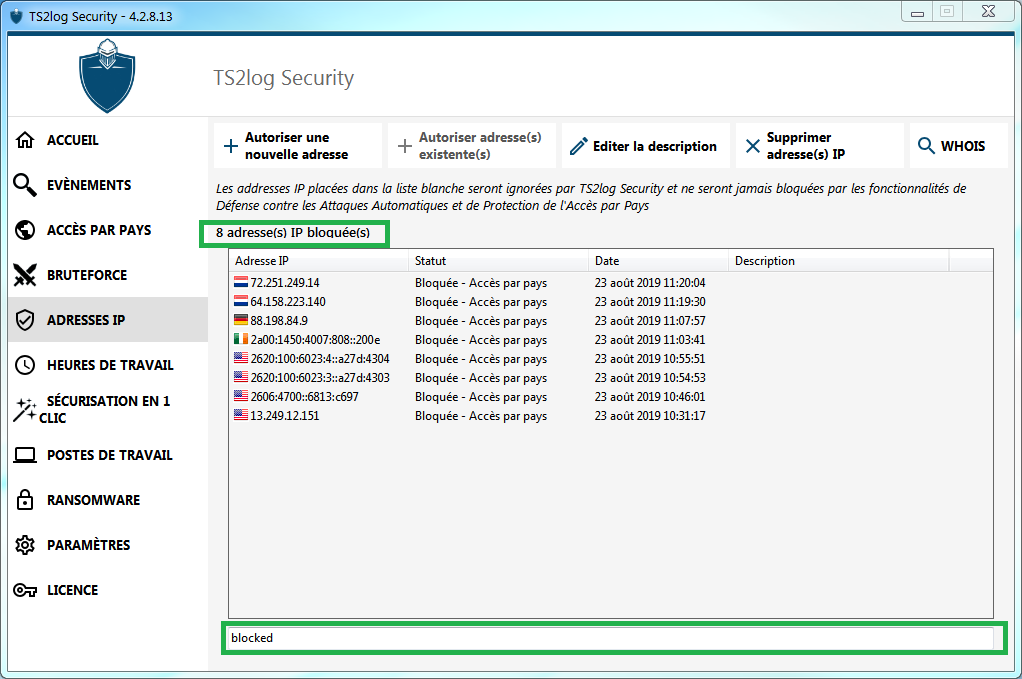Open the Postes de travail section
The height and width of the screenshot is (679, 1022).
click(x=108, y=455)
